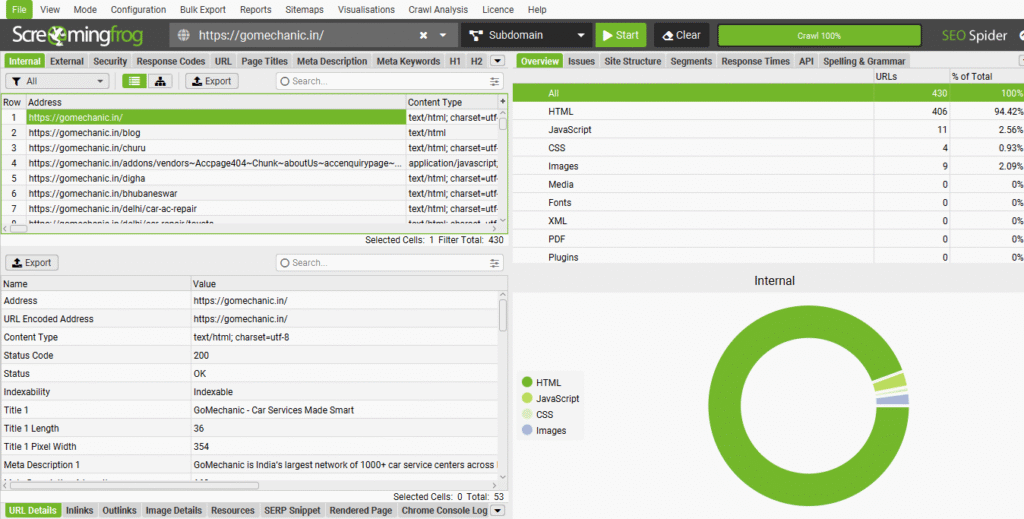Open the Site Structure tab
Screen dimensions: 1024x519
click(632, 61)
